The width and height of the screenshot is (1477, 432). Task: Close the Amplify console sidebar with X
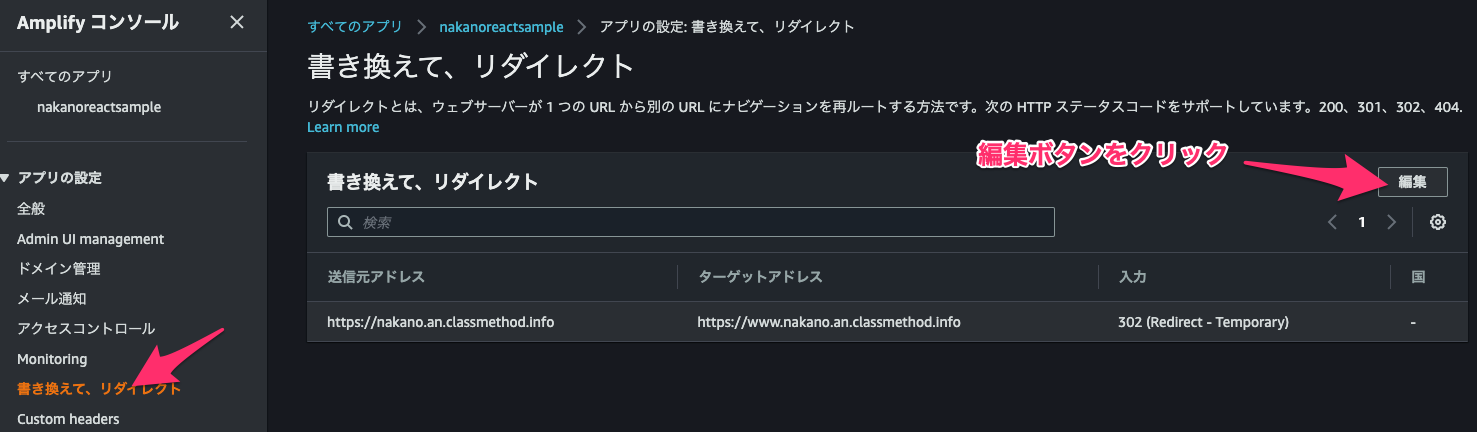(236, 22)
